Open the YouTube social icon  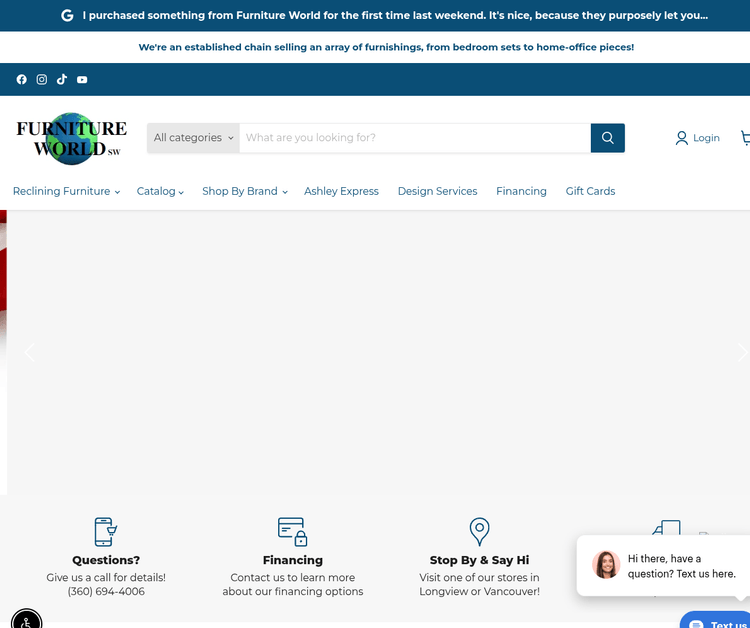[x=82, y=79]
